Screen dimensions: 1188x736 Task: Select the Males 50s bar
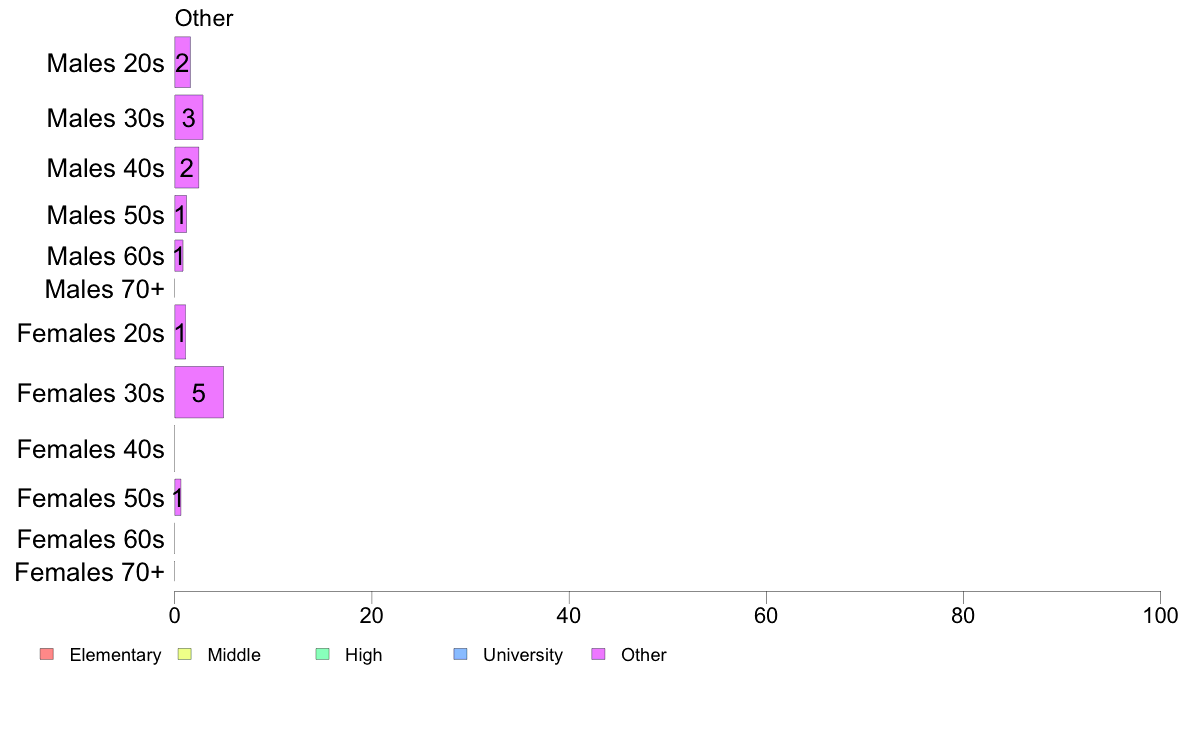click(x=180, y=215)
